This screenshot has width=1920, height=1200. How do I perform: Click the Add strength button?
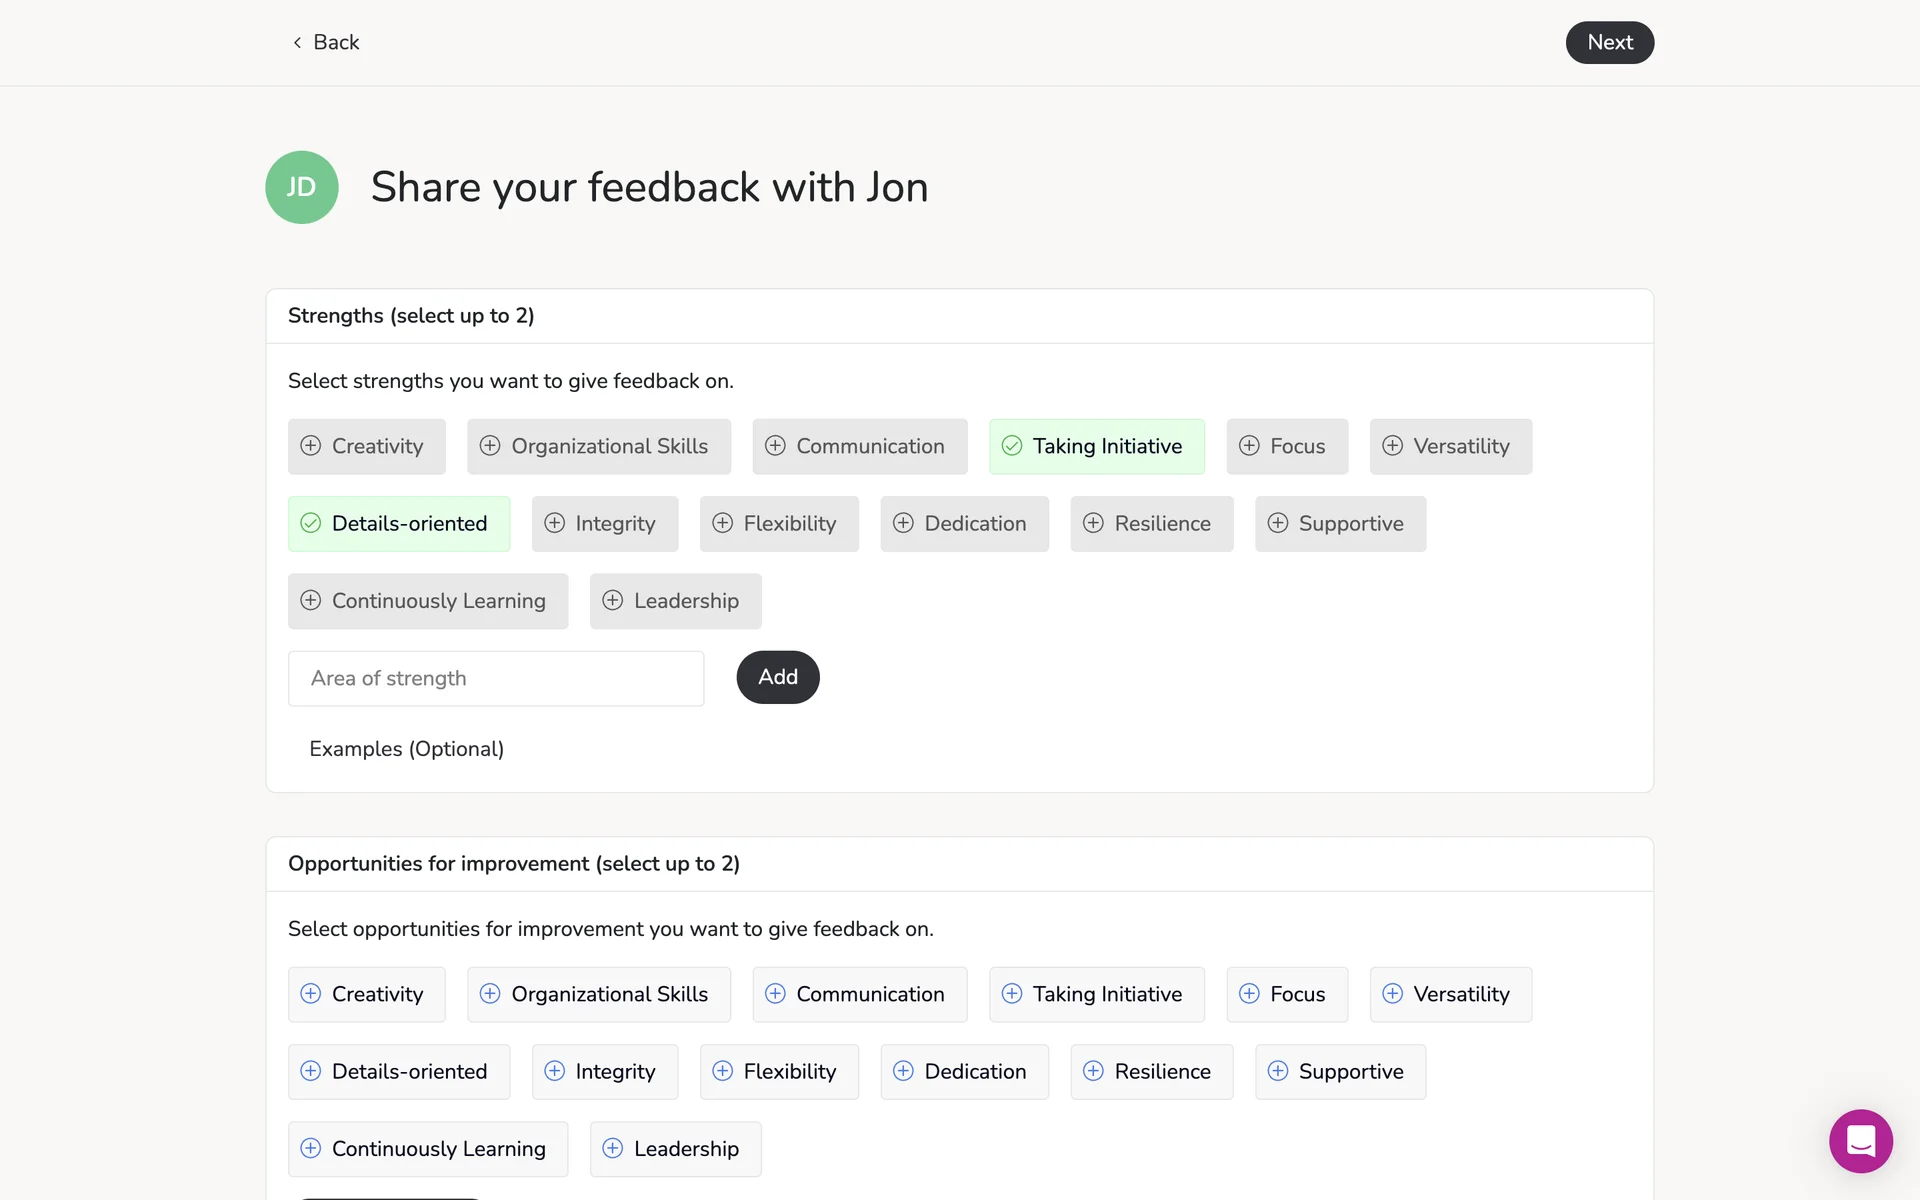click(x=777, y=677)
